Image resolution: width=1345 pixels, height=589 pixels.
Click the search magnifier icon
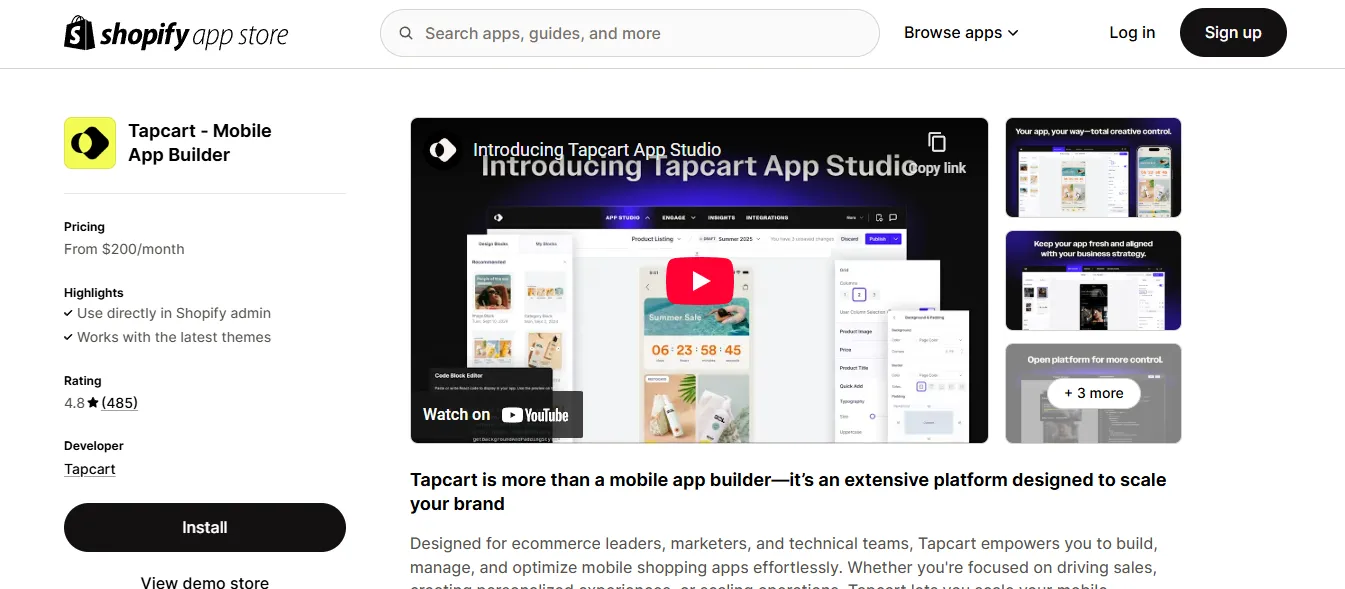pos(406,33)
